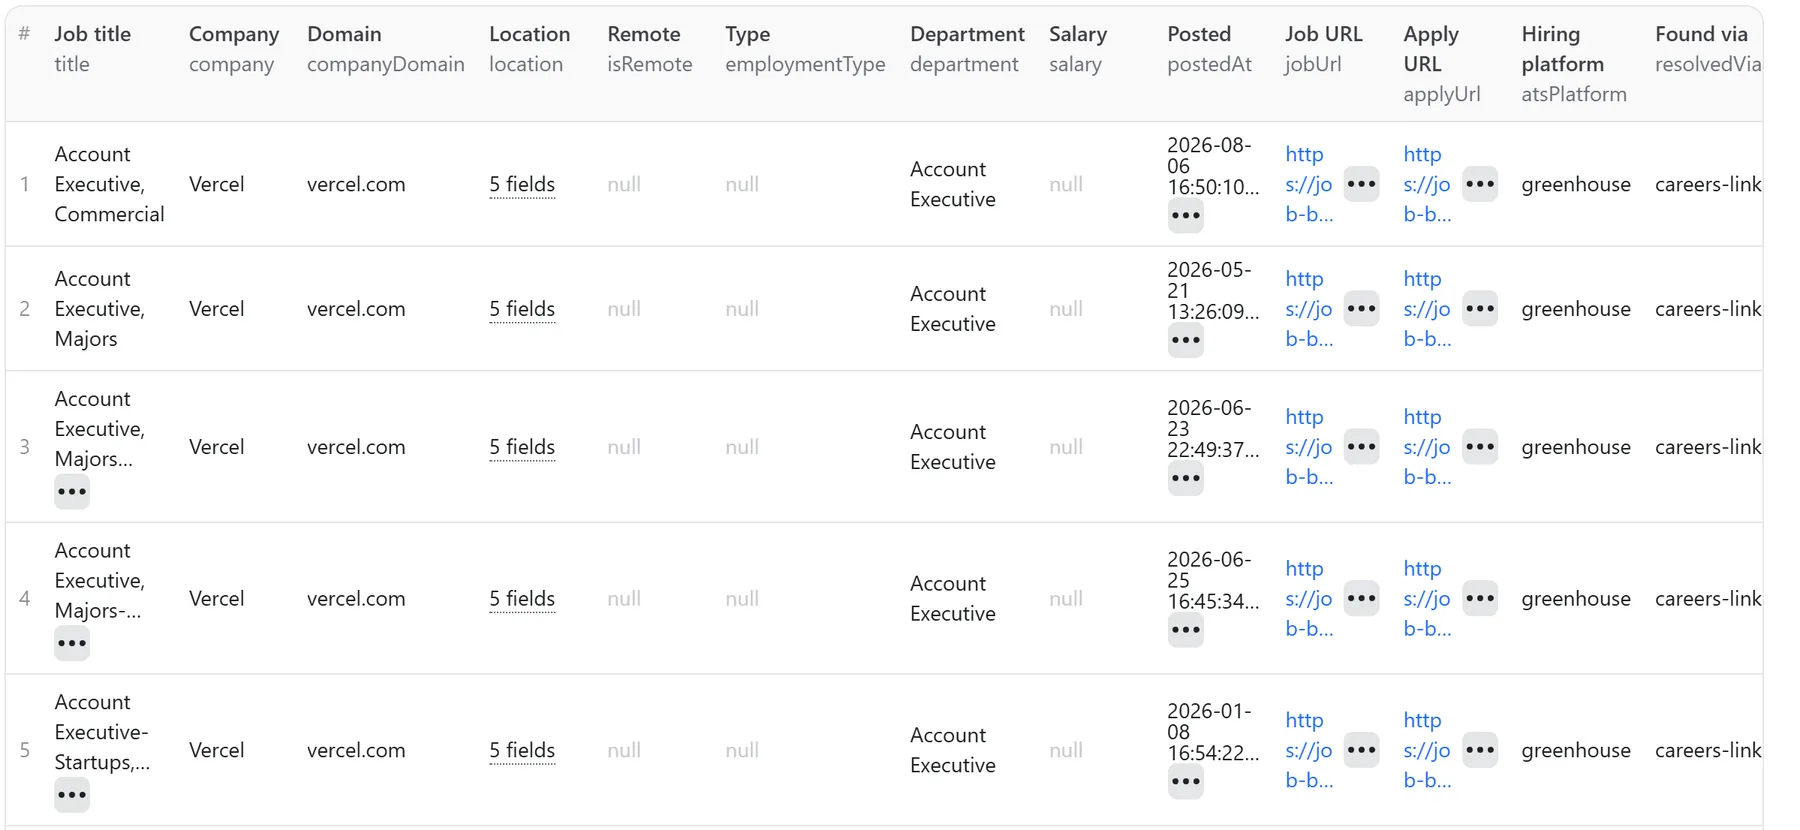Expand truncated job title in row 3
This screenshot has width=1800, height=830.
pyautogui.click(x=72, y=492)
